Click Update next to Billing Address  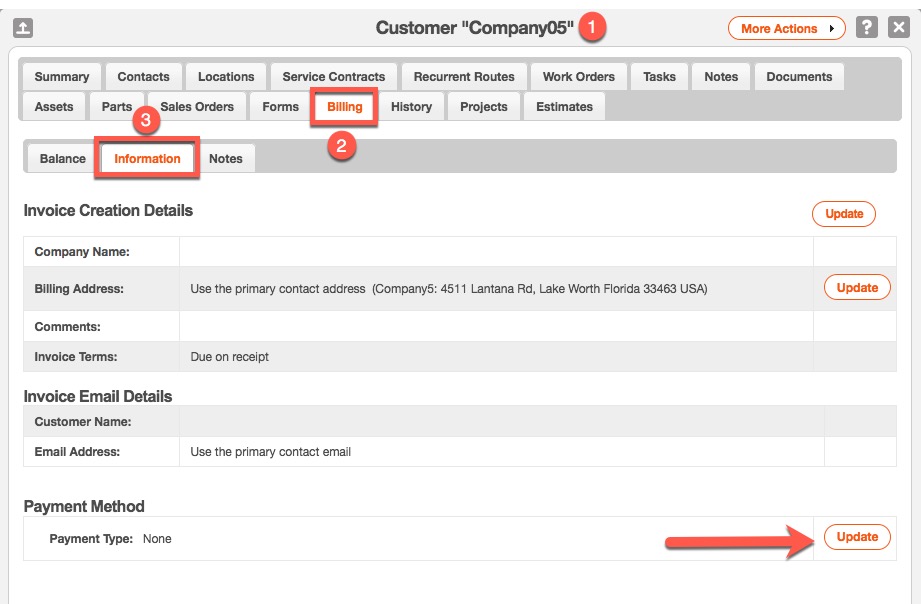tap(856, 287)
